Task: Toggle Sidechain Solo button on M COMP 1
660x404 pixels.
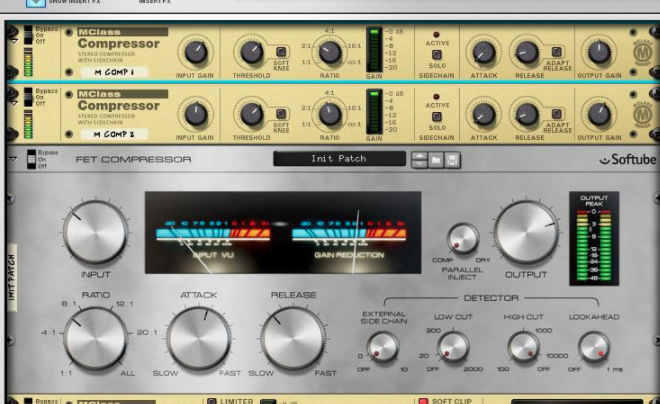Action: tap(436, 55)
